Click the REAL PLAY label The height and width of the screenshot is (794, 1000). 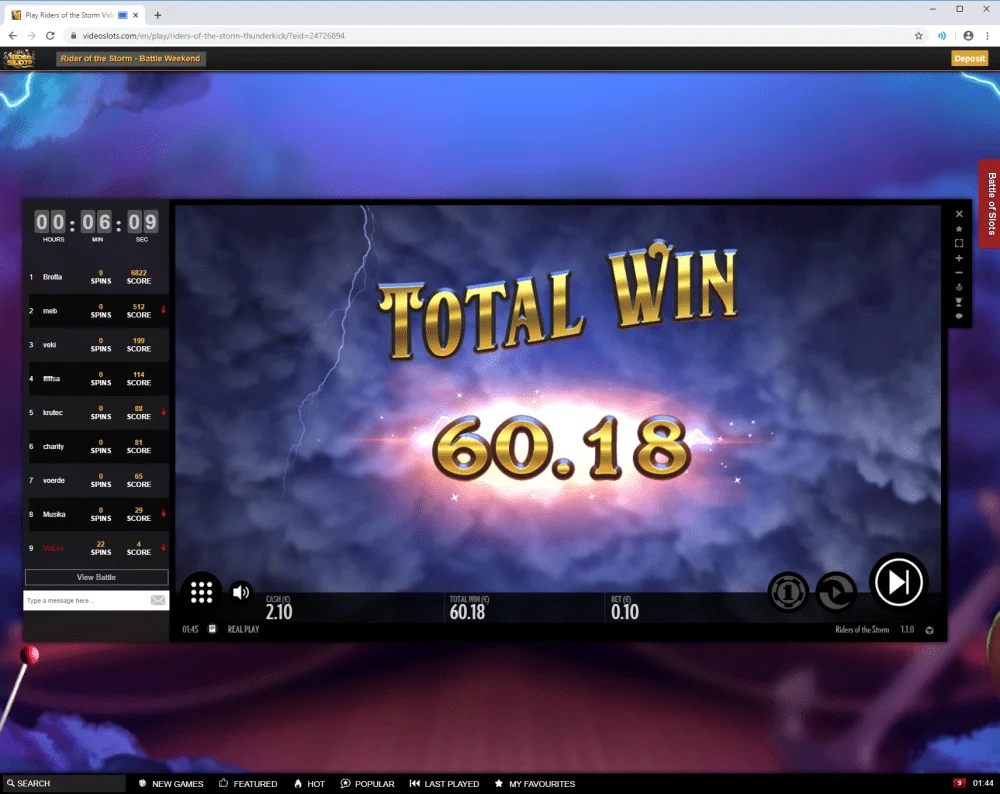click(243, 629)
